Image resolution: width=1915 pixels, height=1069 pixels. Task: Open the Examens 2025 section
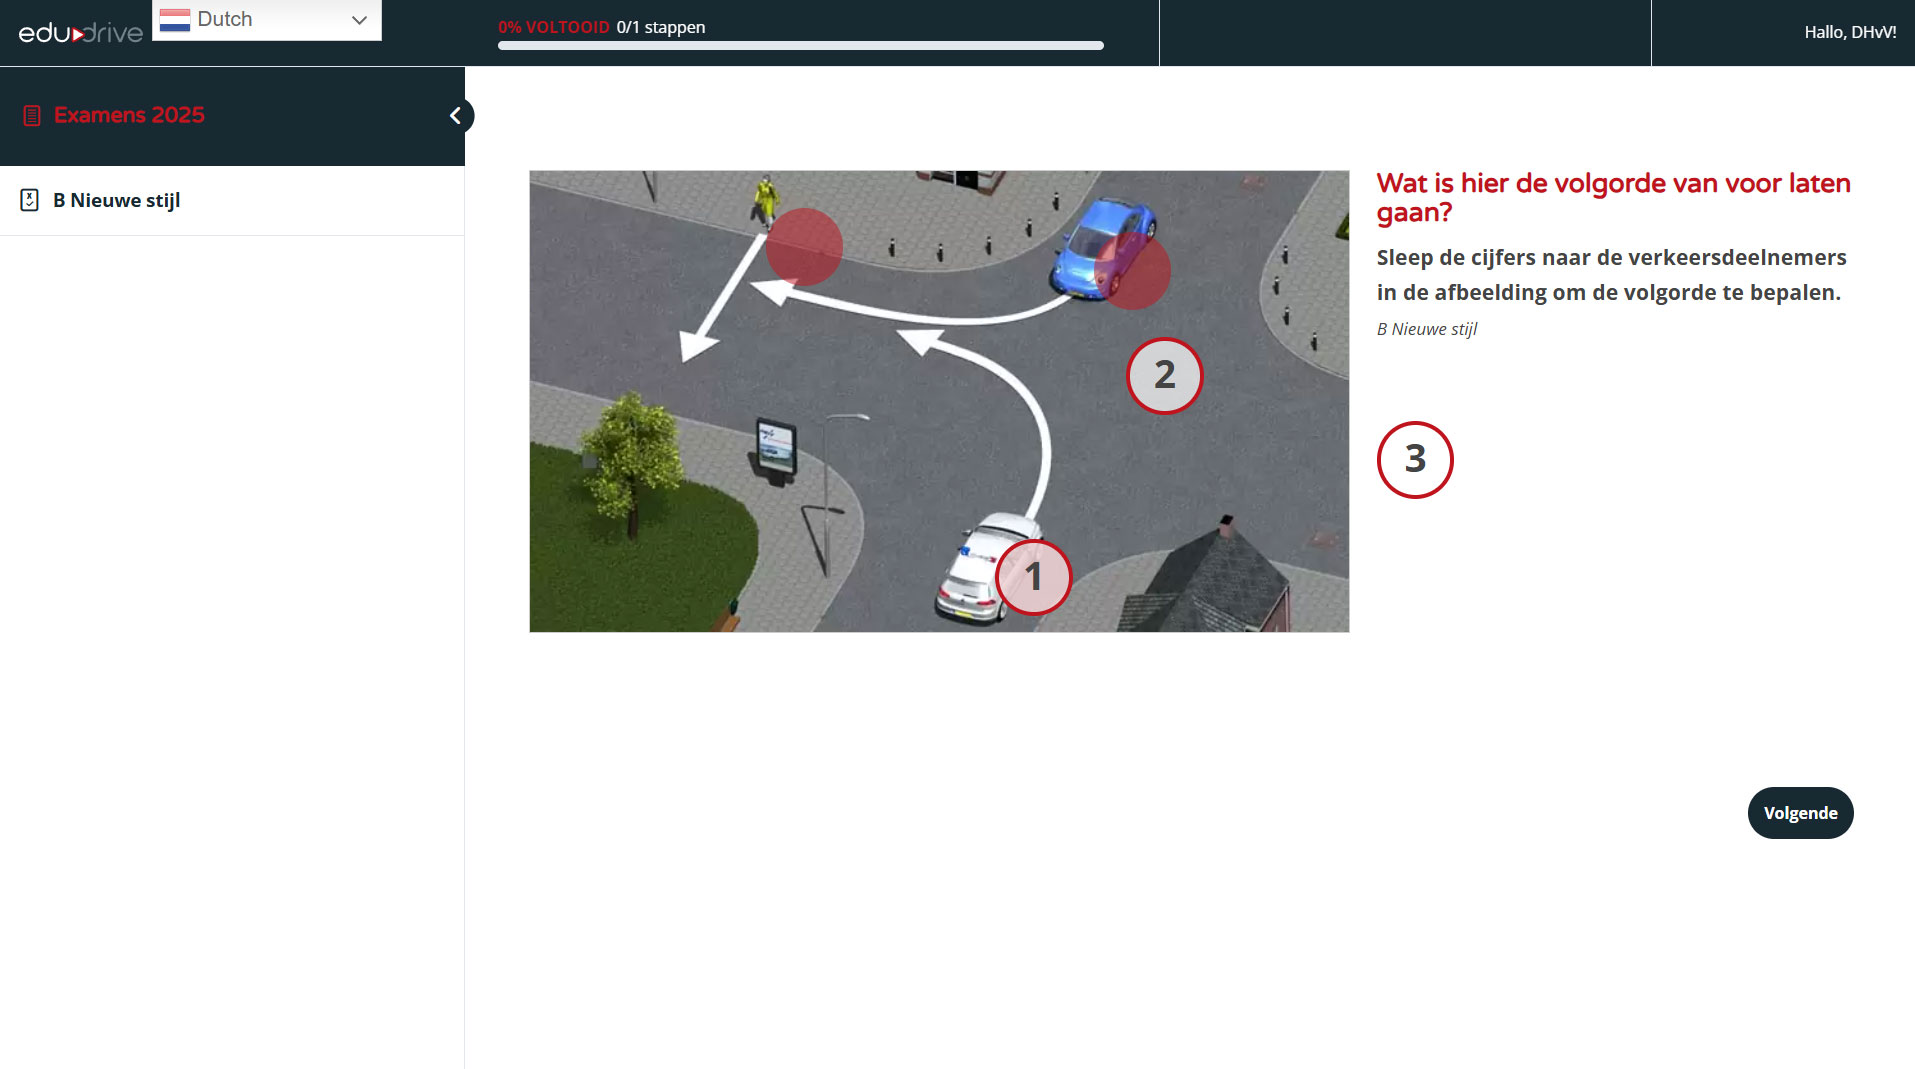pyautogui.click(x=129, y=115)
